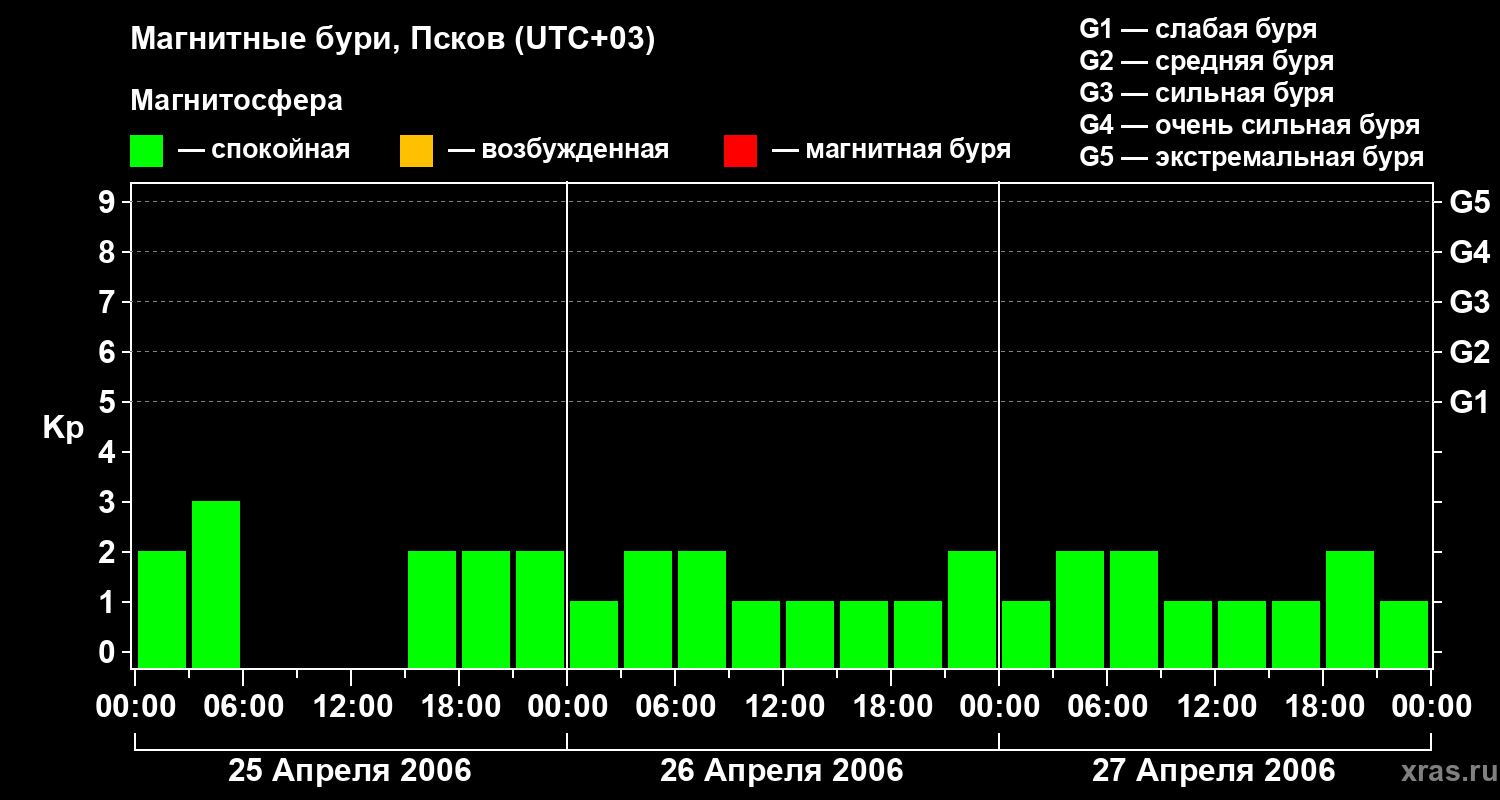Click the 12:00–15:00 bar on 27 April

tap(1242, 634)
